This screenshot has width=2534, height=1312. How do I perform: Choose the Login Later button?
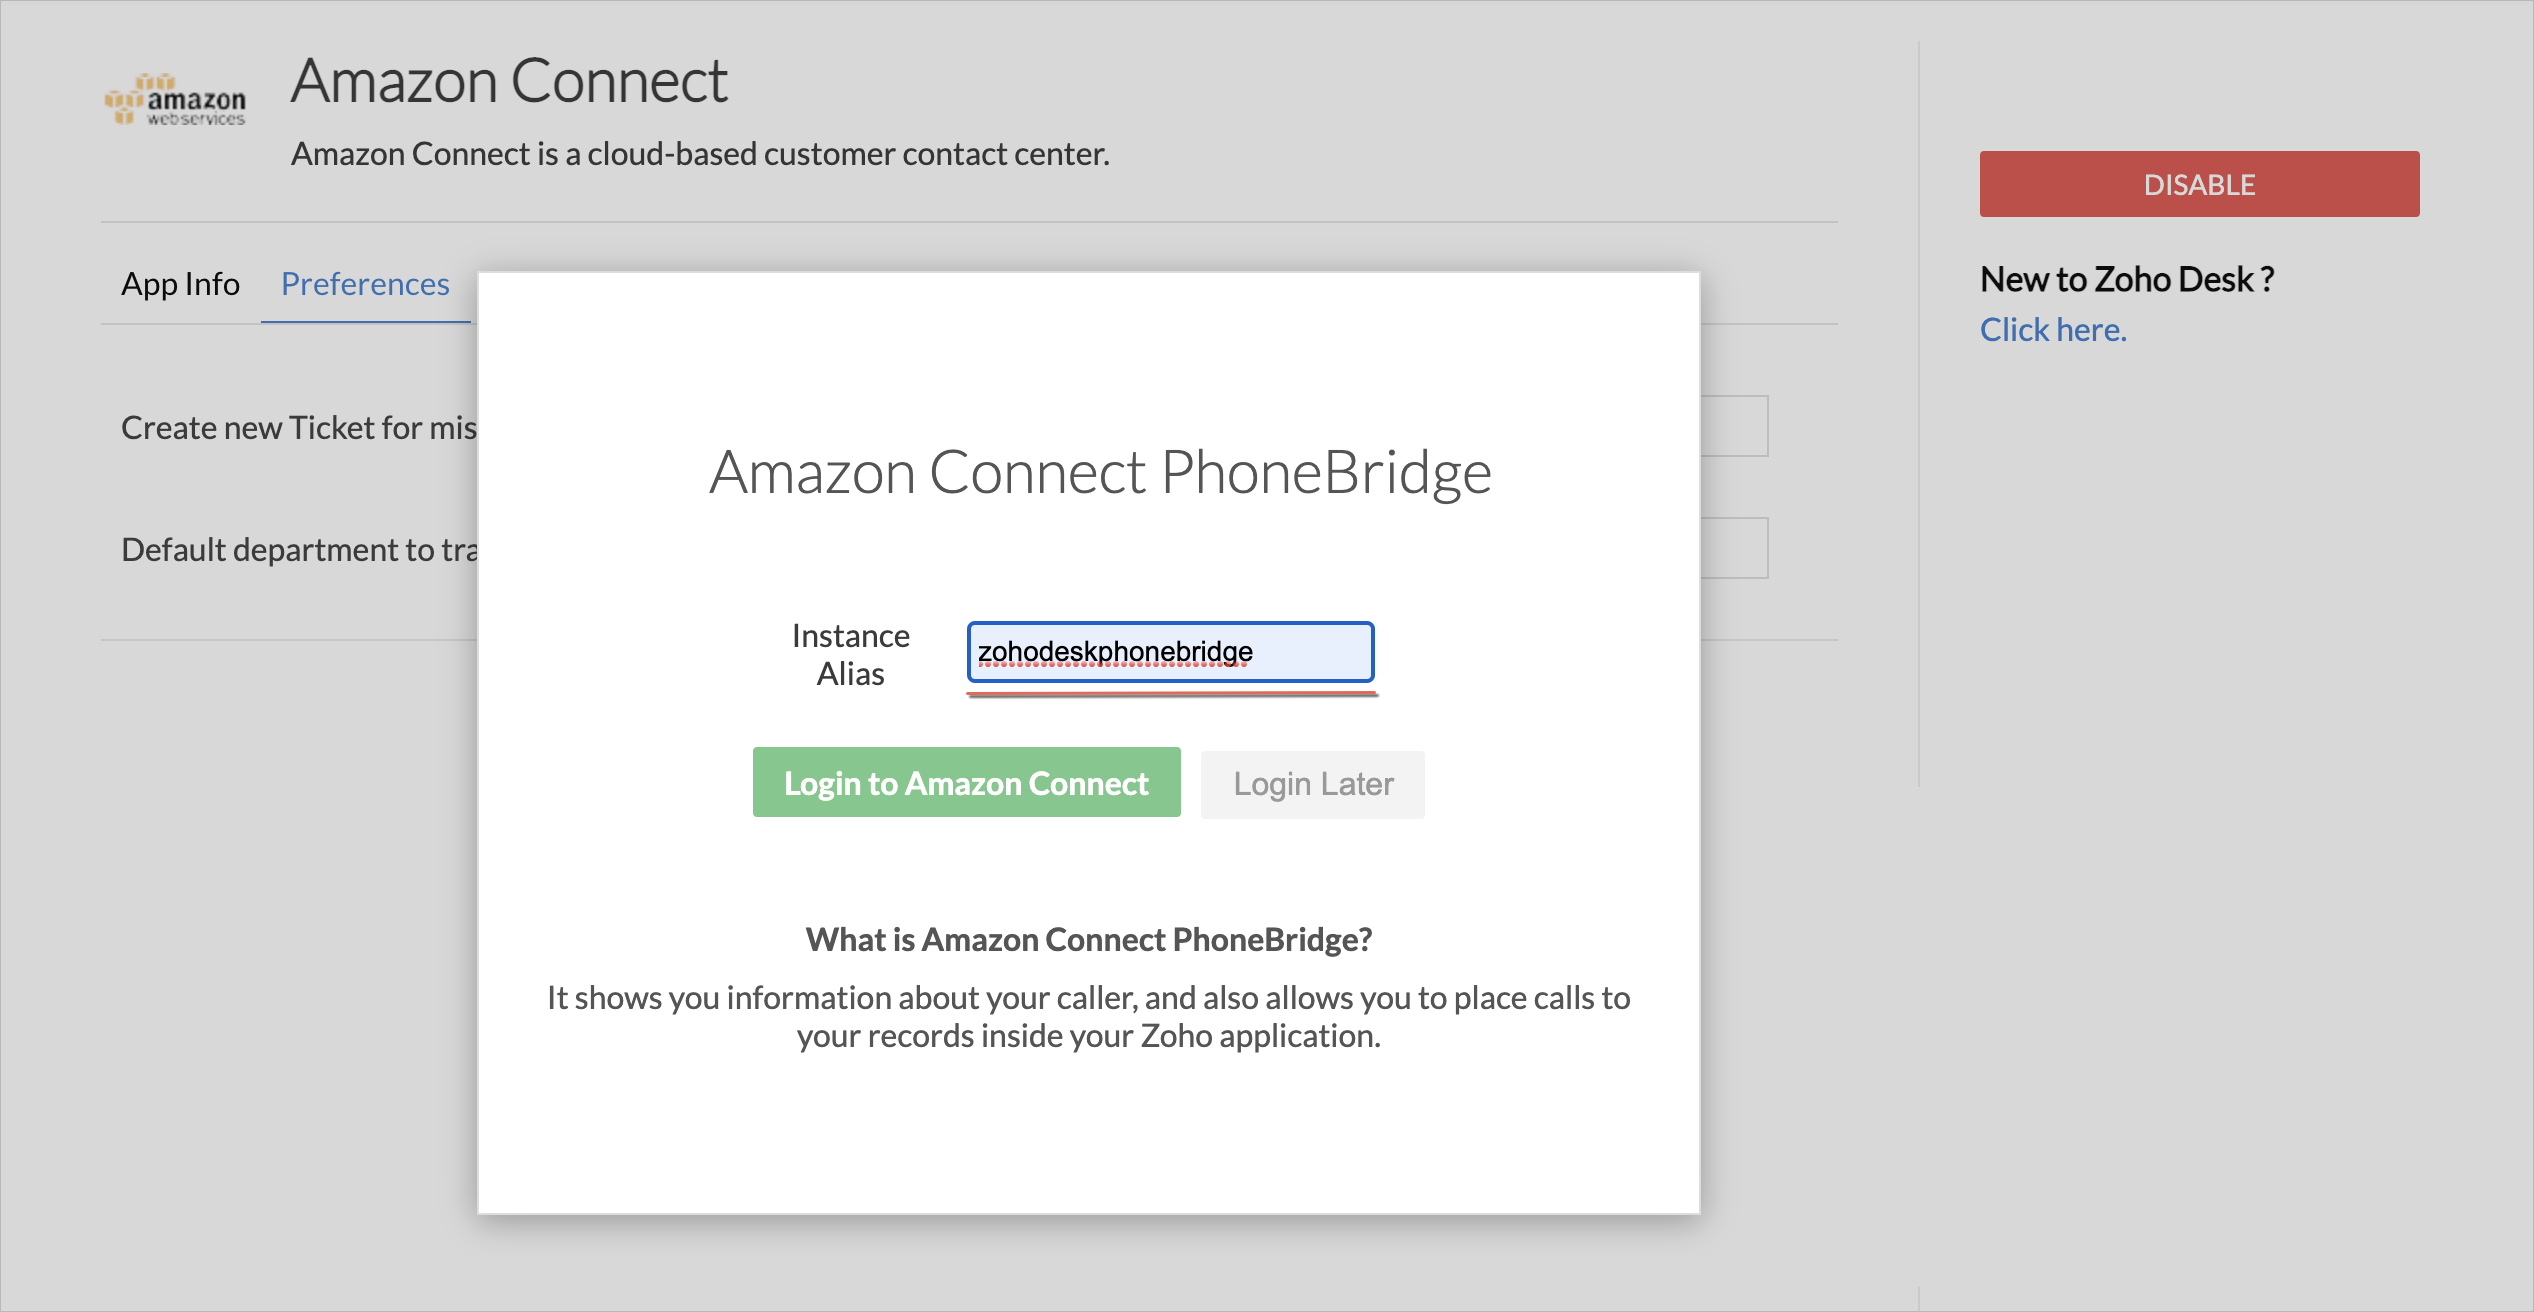pos(1312,784)
